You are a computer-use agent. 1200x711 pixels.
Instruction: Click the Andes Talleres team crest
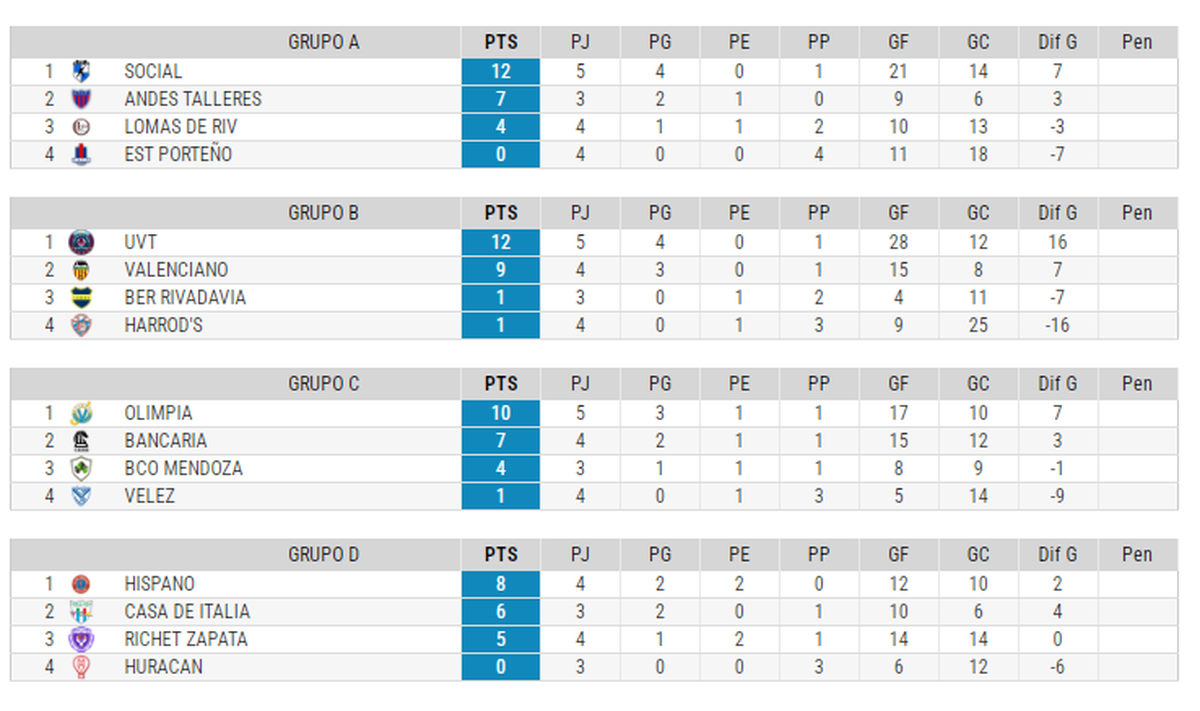click(81, 99)
